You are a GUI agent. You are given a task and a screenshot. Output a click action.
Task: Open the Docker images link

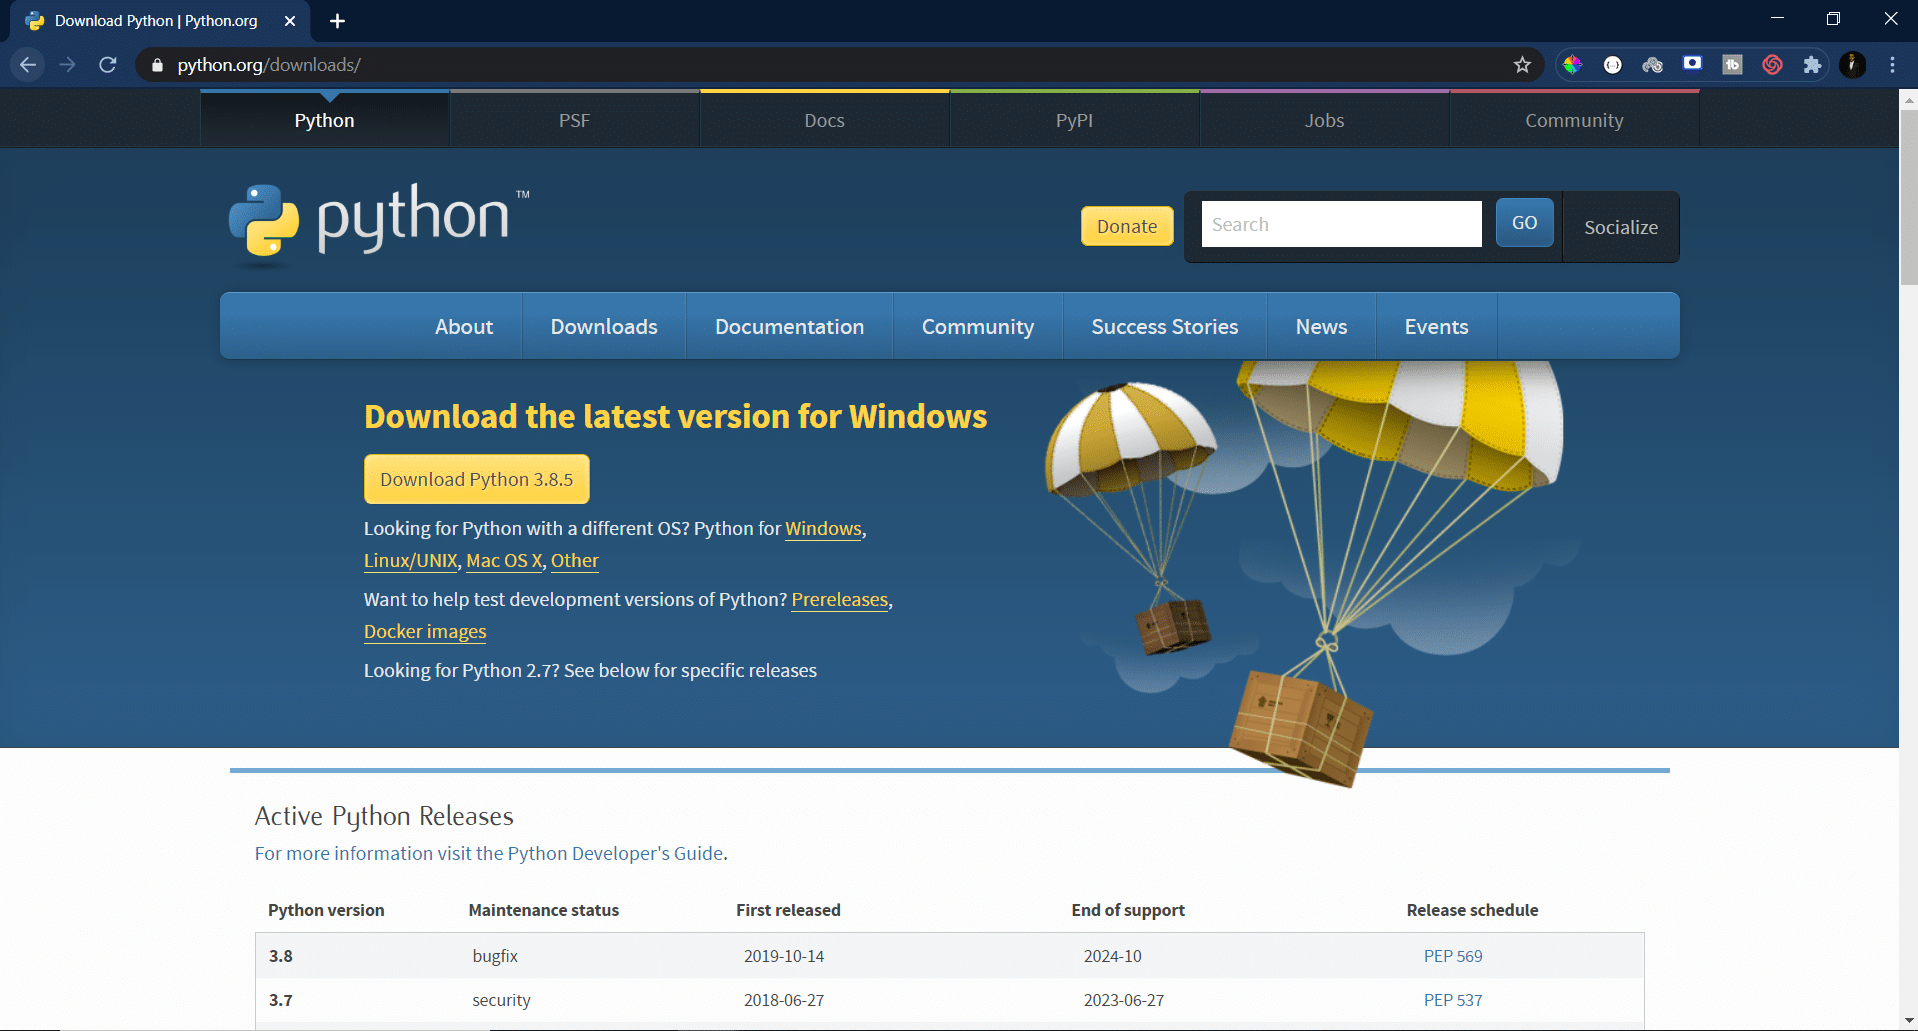[x=425, y=632]
